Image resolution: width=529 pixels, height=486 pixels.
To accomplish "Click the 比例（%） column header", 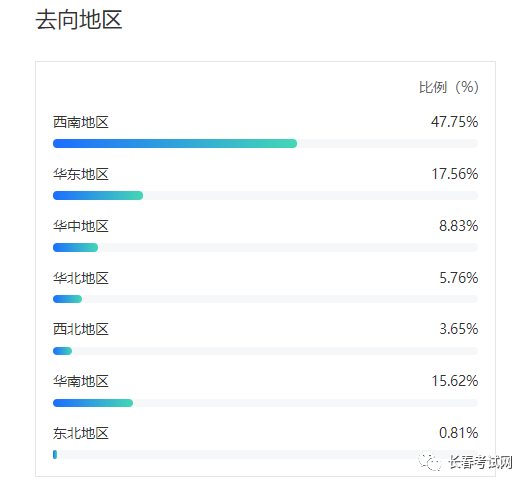I will 448,87.
